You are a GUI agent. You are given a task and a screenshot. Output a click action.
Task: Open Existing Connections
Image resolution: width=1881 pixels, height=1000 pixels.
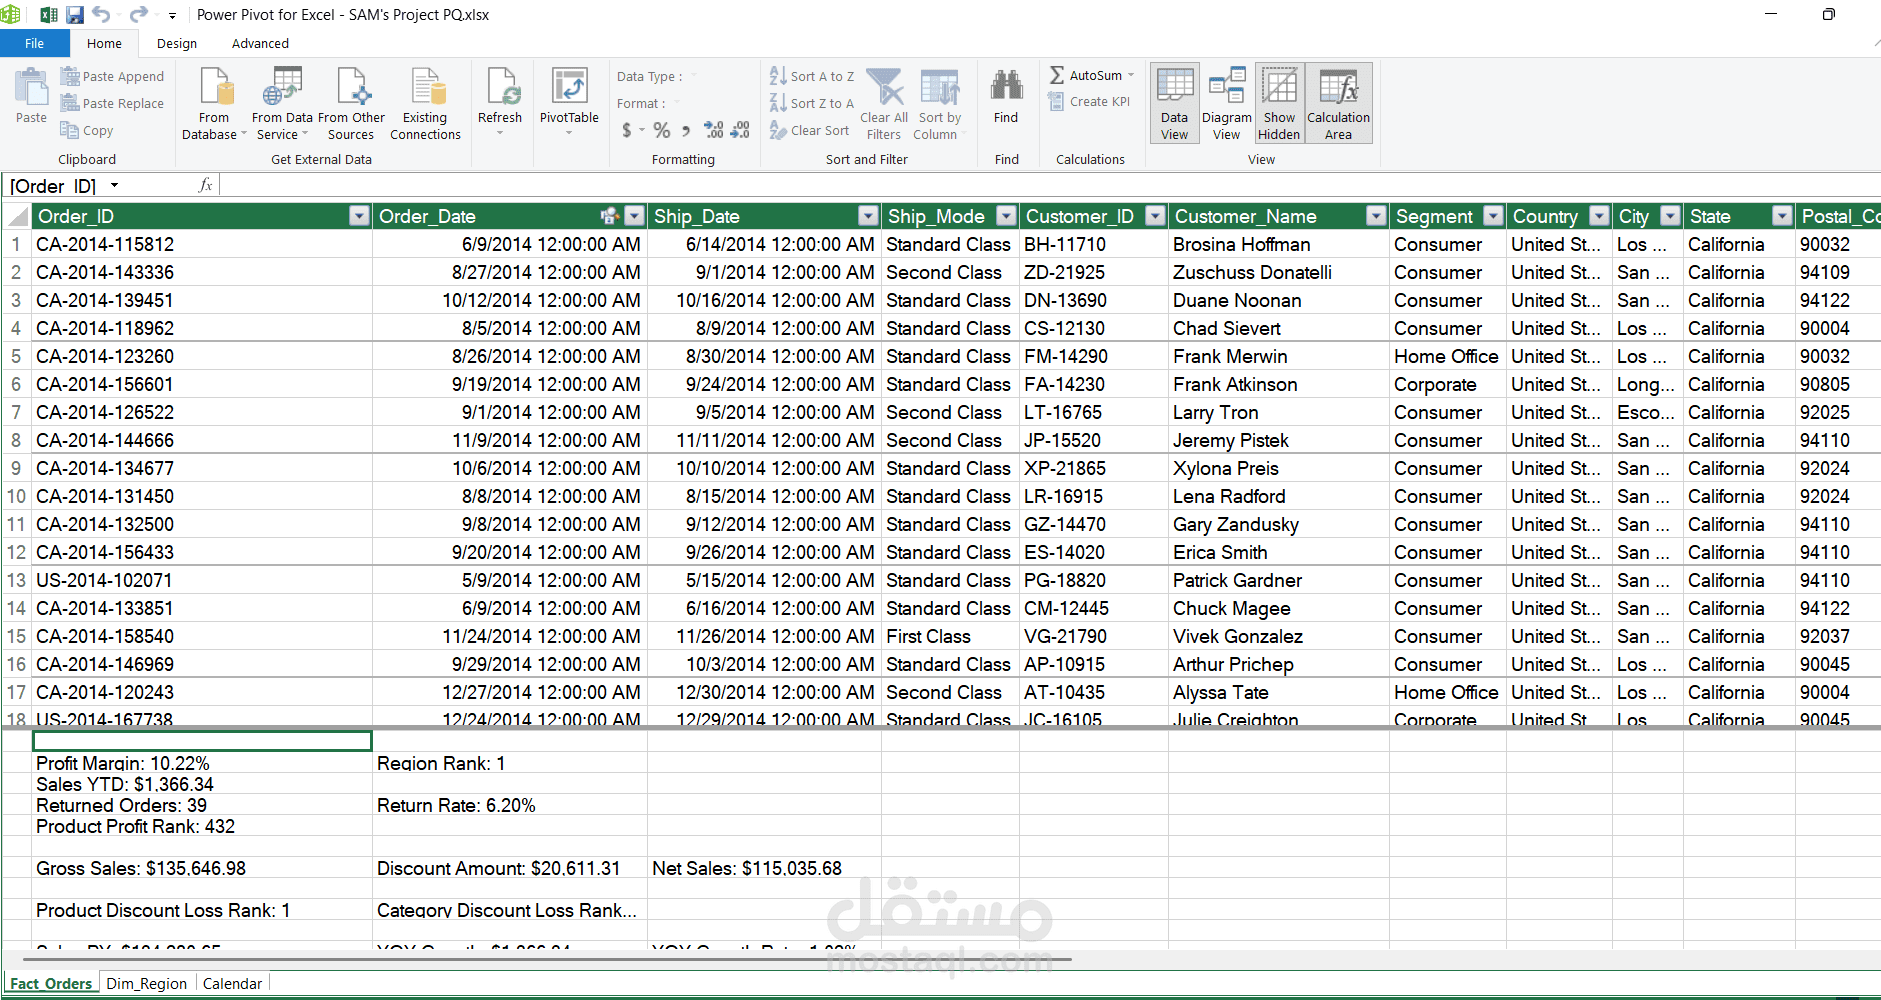coord(425,103)
